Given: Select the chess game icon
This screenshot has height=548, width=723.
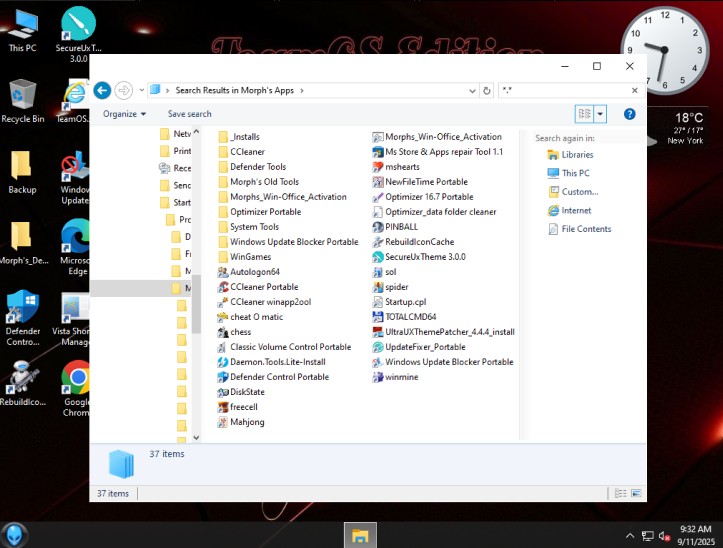Looking at the screenshot, I should (x=223, y=332).
